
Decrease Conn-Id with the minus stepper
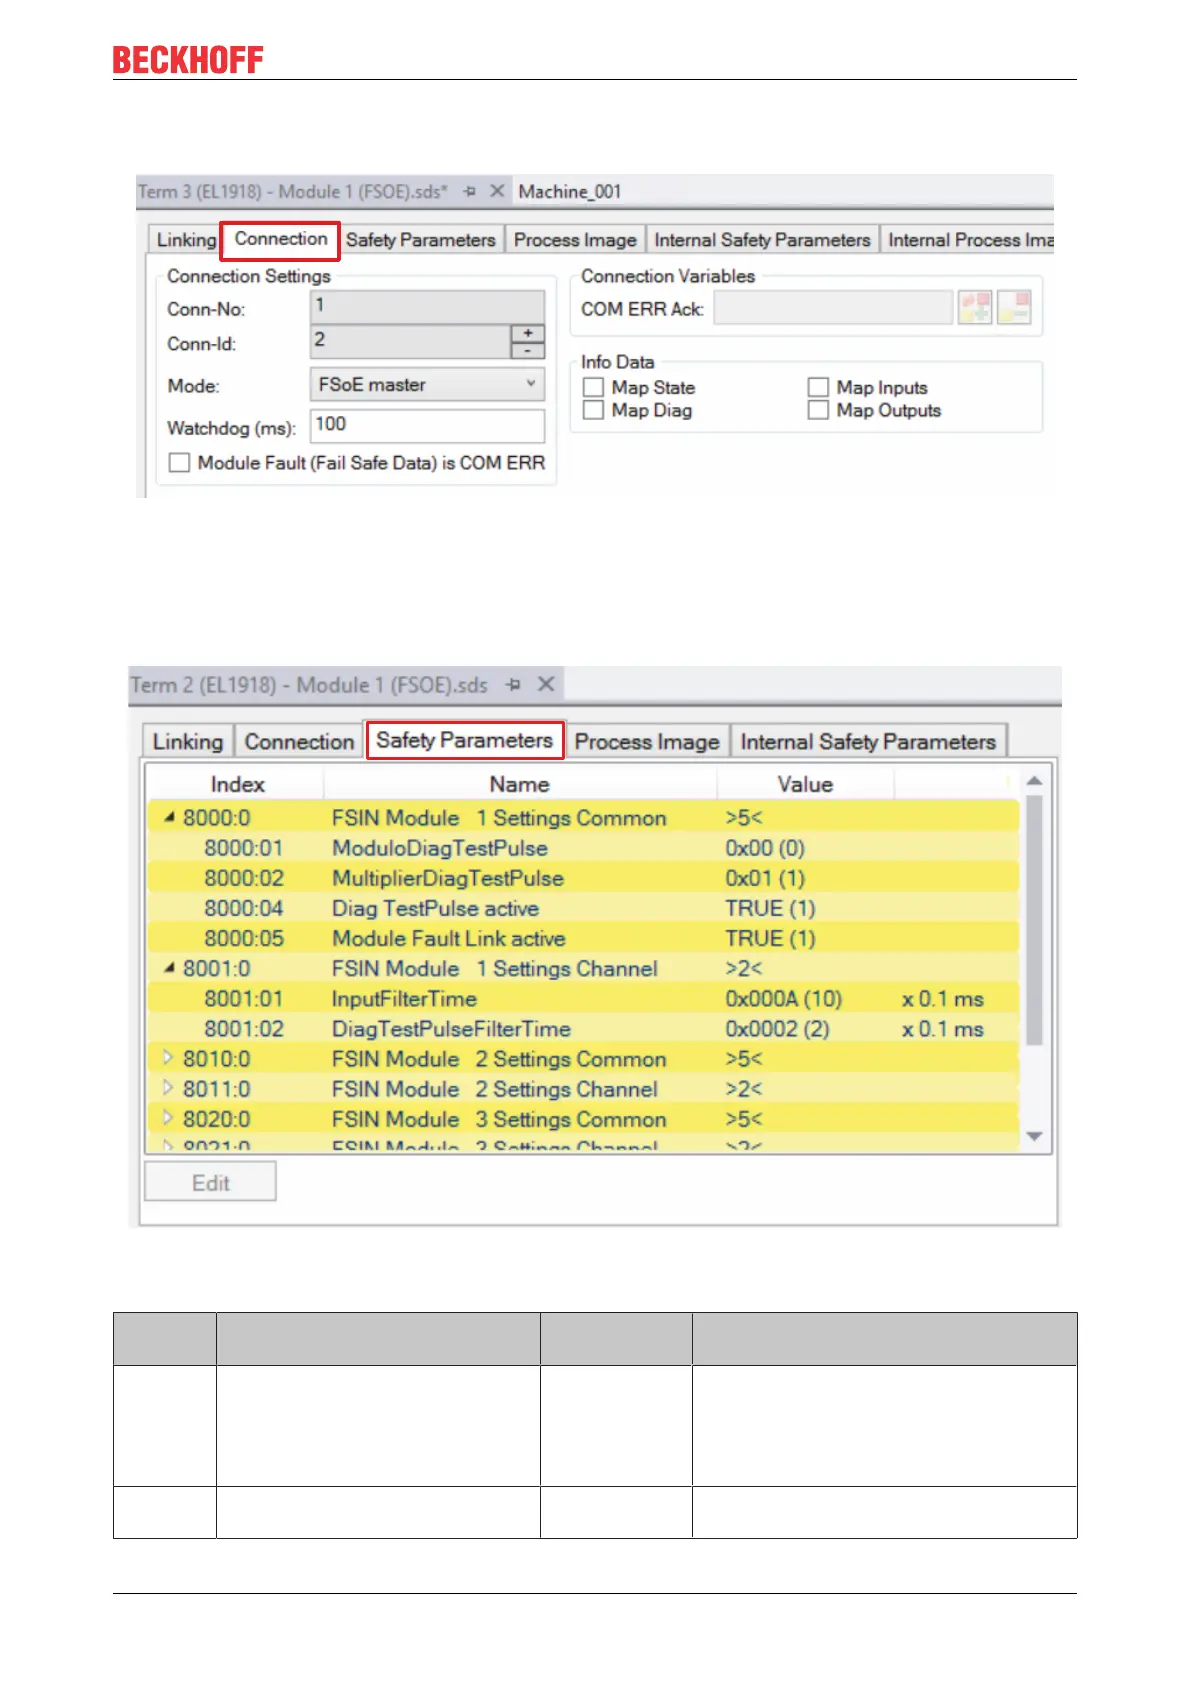pos(527,350)
